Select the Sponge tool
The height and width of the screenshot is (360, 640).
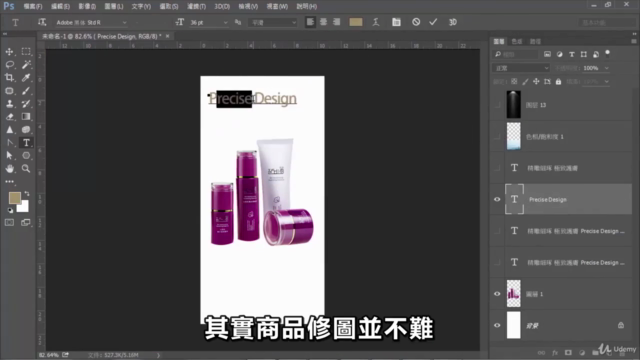point(26,130)
